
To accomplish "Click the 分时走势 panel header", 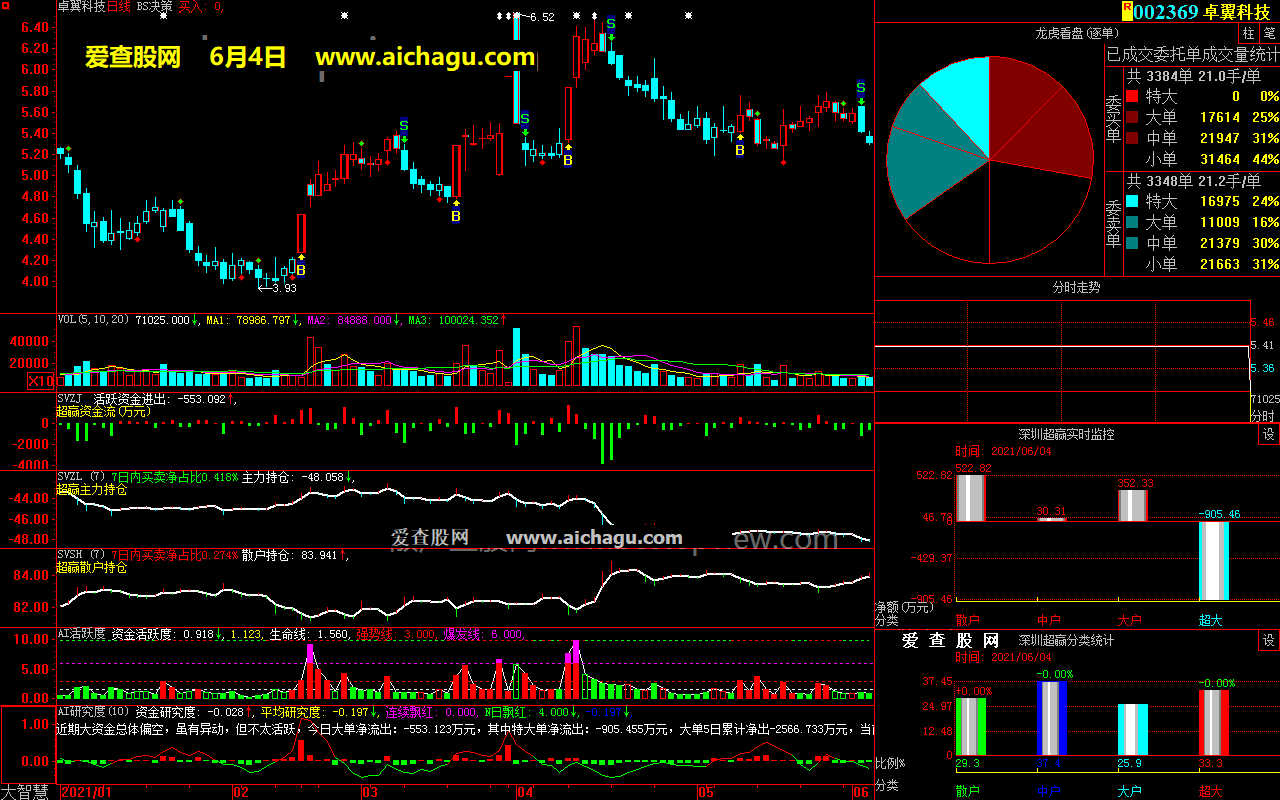I will coord(1076,287).
